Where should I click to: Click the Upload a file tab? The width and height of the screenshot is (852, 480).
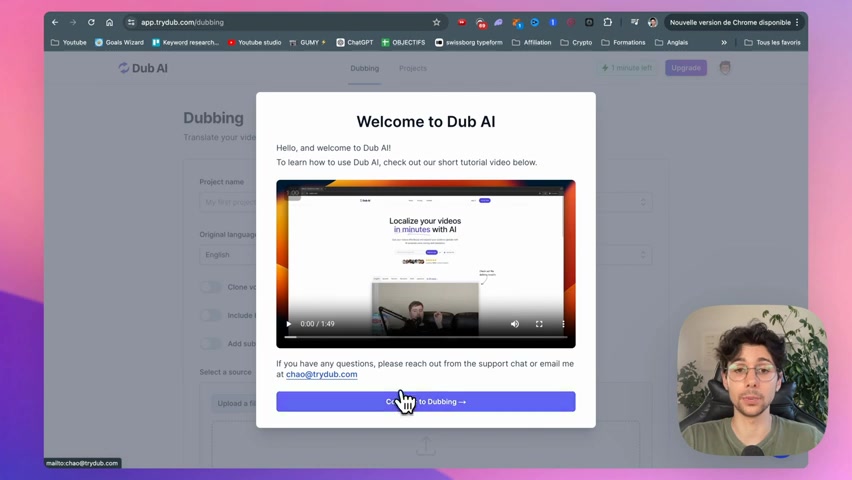click(x=234, y=403)
